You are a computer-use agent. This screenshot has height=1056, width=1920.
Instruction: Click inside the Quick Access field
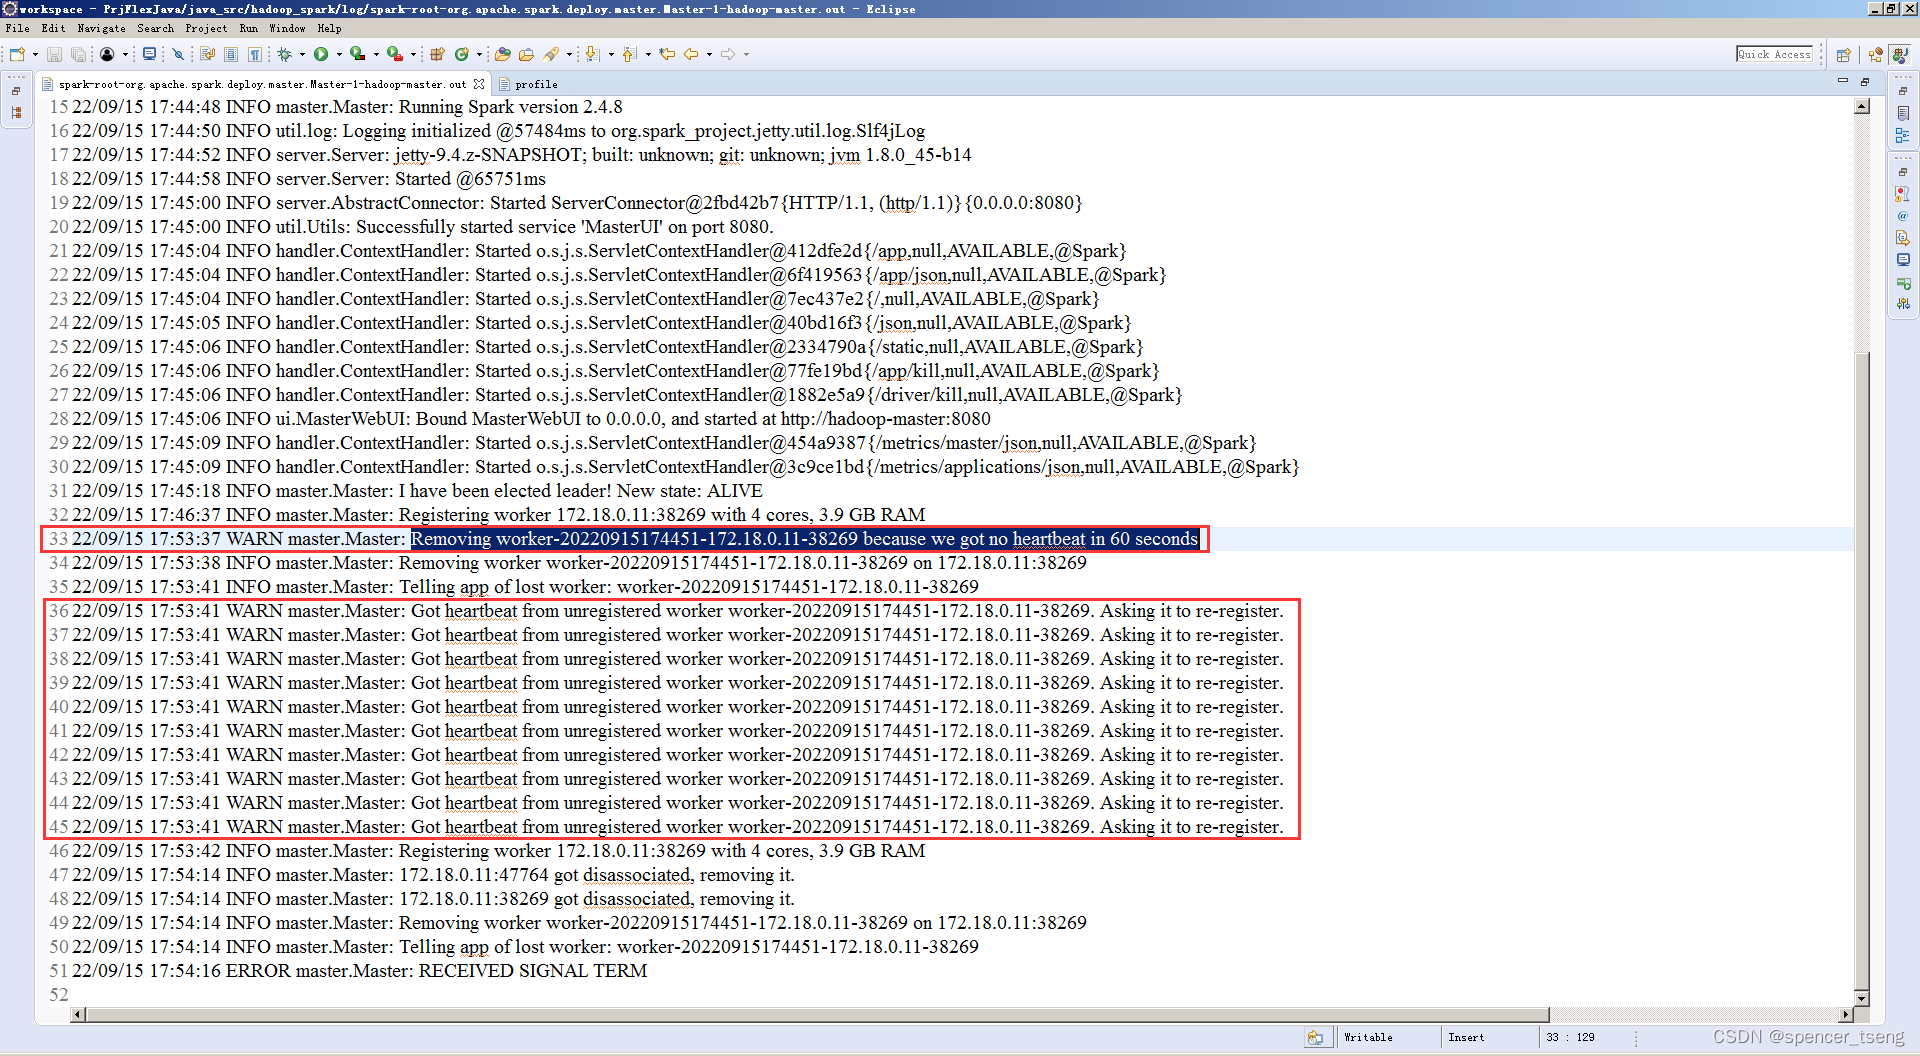click(x=1775, y=54)
